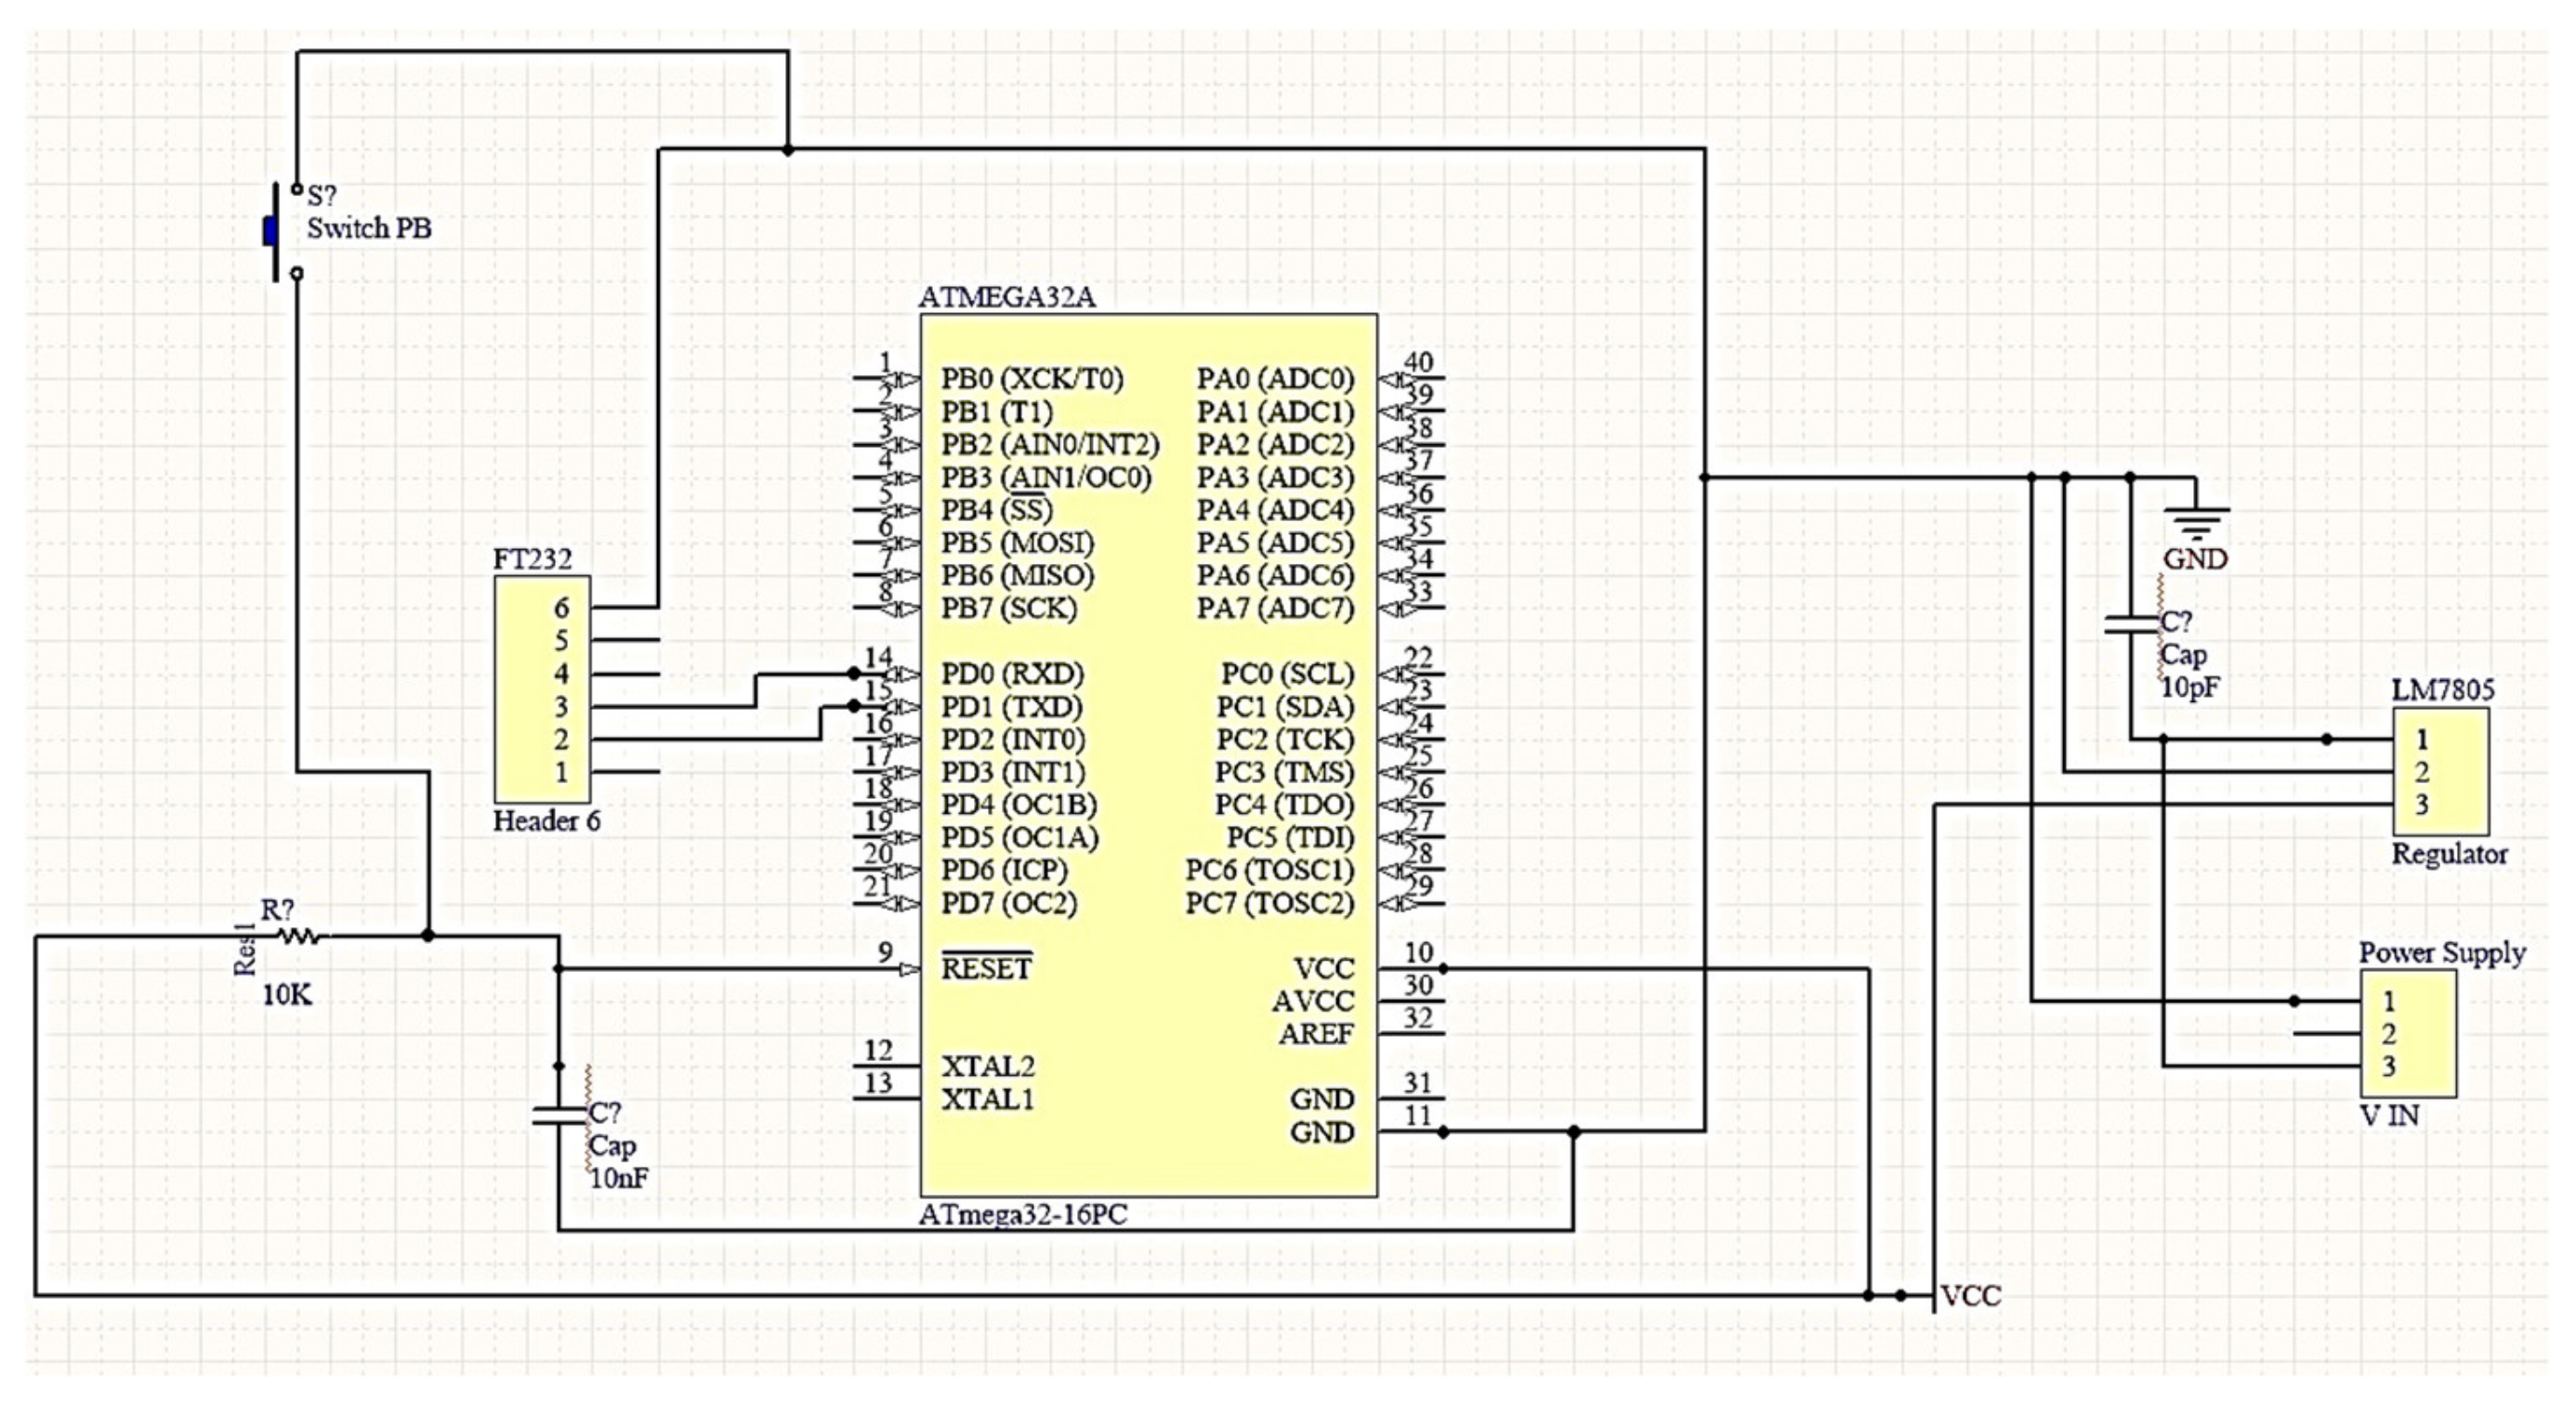This screenshot has width=2576, height=1401.
Task: Select the 10K resistor symbol
Action: [299, 937]
